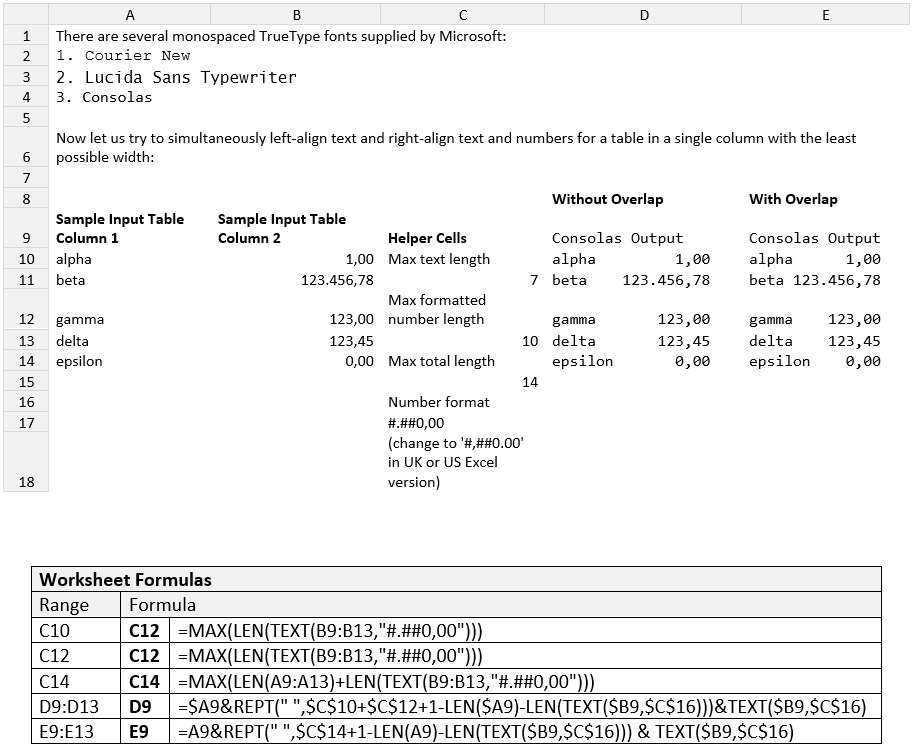Click value 123,45 in column B
Image resolution: width=915 pixels, height=746 pixels.
351,341
